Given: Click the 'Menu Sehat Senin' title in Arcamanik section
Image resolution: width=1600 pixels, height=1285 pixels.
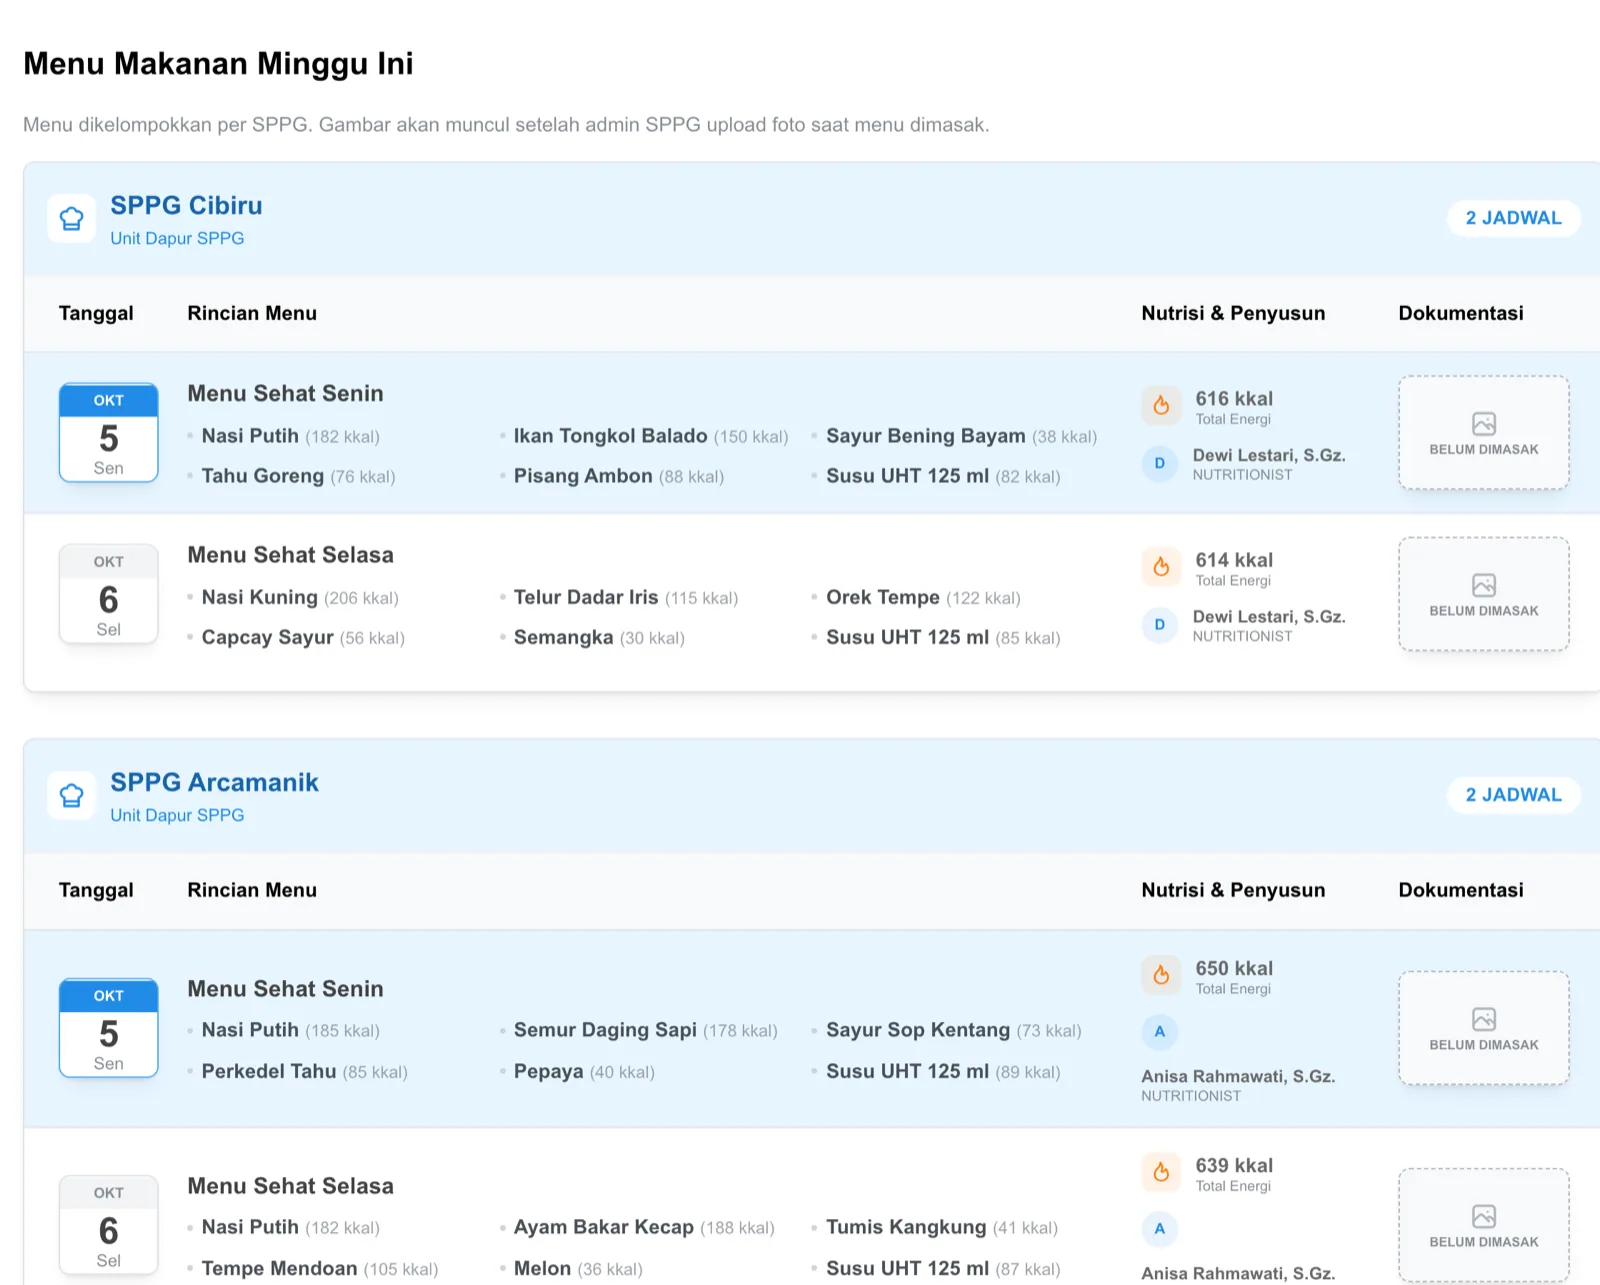Looking at the screenshot, I should point(285,989).
